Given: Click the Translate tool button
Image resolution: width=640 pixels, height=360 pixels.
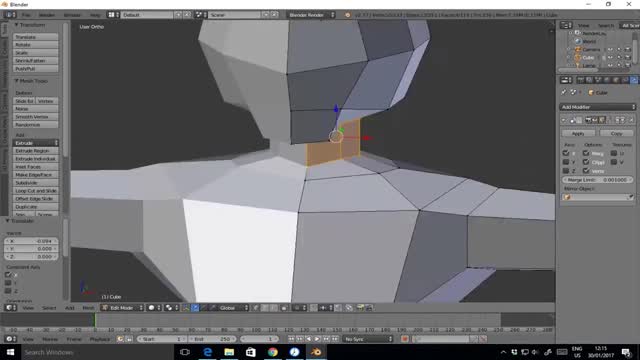Looking at the screenshot, I should (x=36, y=37).
